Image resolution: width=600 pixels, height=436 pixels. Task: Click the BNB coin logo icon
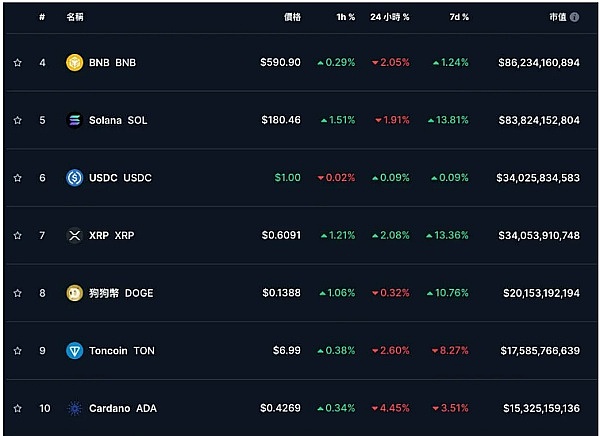[74, 62]
